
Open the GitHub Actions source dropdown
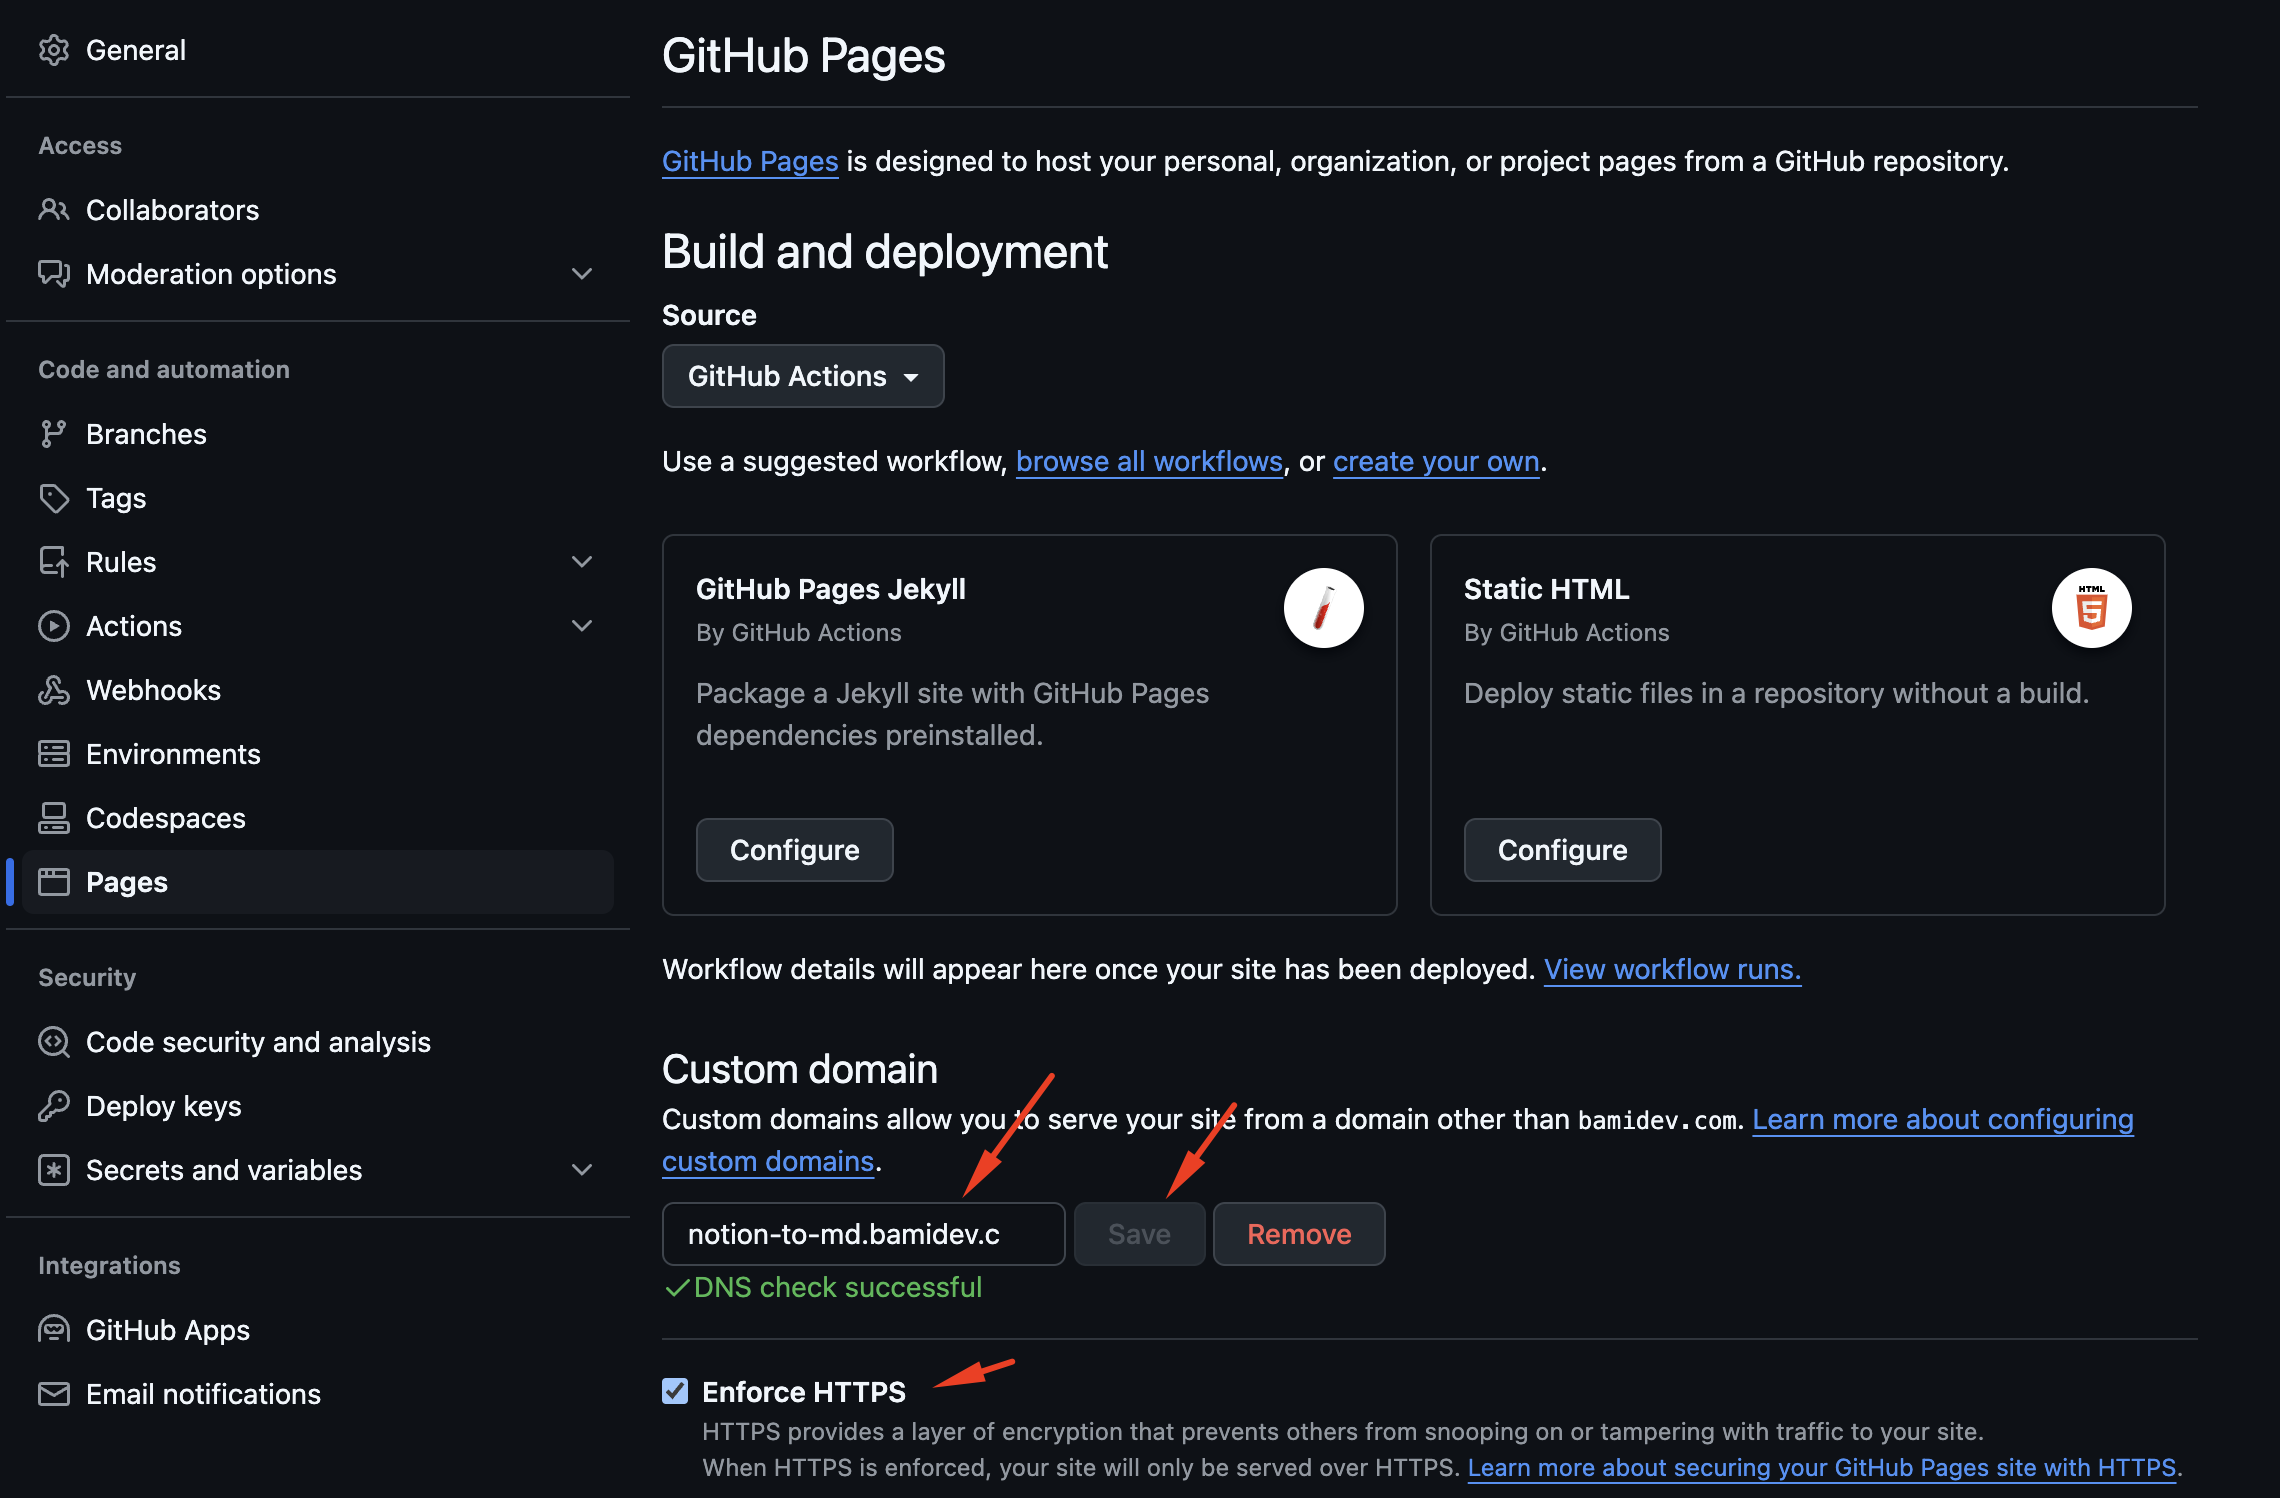pyautogui.click(x=802, y=376)
